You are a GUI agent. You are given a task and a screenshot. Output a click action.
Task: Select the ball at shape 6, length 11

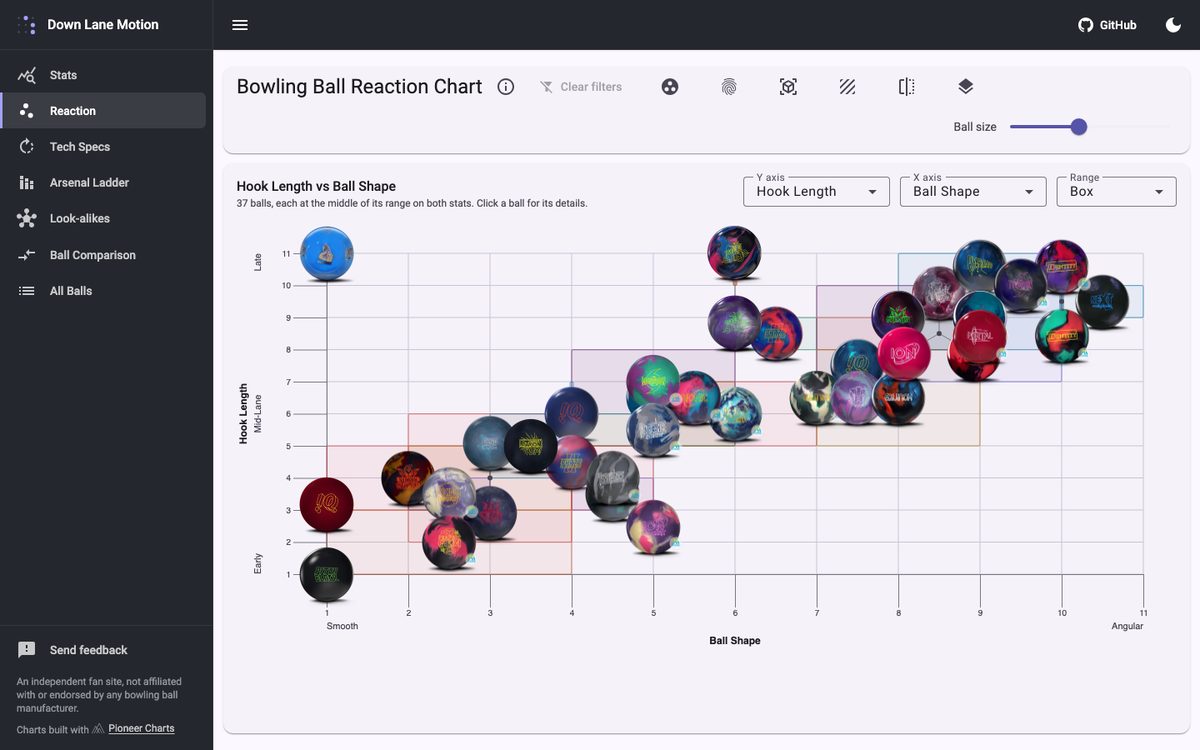pos(734,253)
